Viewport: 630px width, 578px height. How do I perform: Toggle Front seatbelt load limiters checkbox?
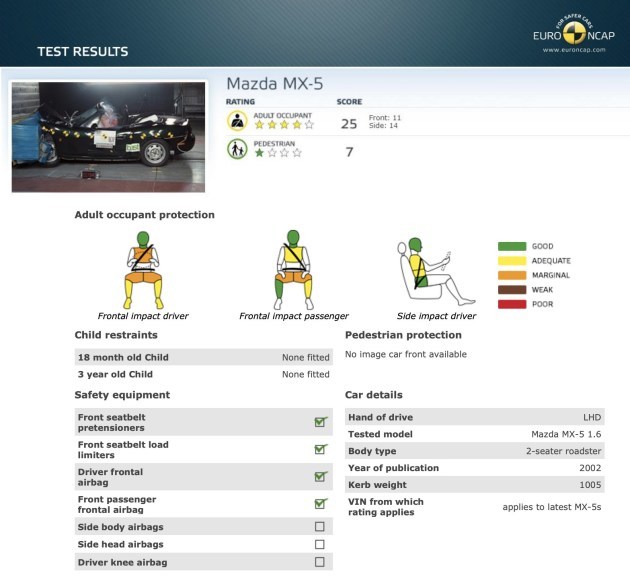[x=320, y=449]
